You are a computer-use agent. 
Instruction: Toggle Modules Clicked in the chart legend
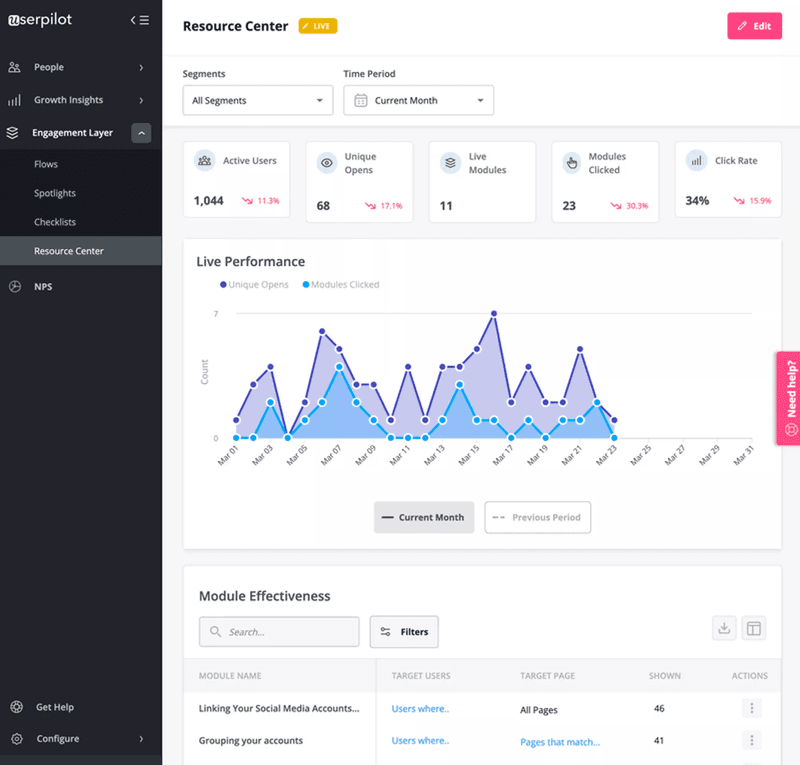(343, 284)
